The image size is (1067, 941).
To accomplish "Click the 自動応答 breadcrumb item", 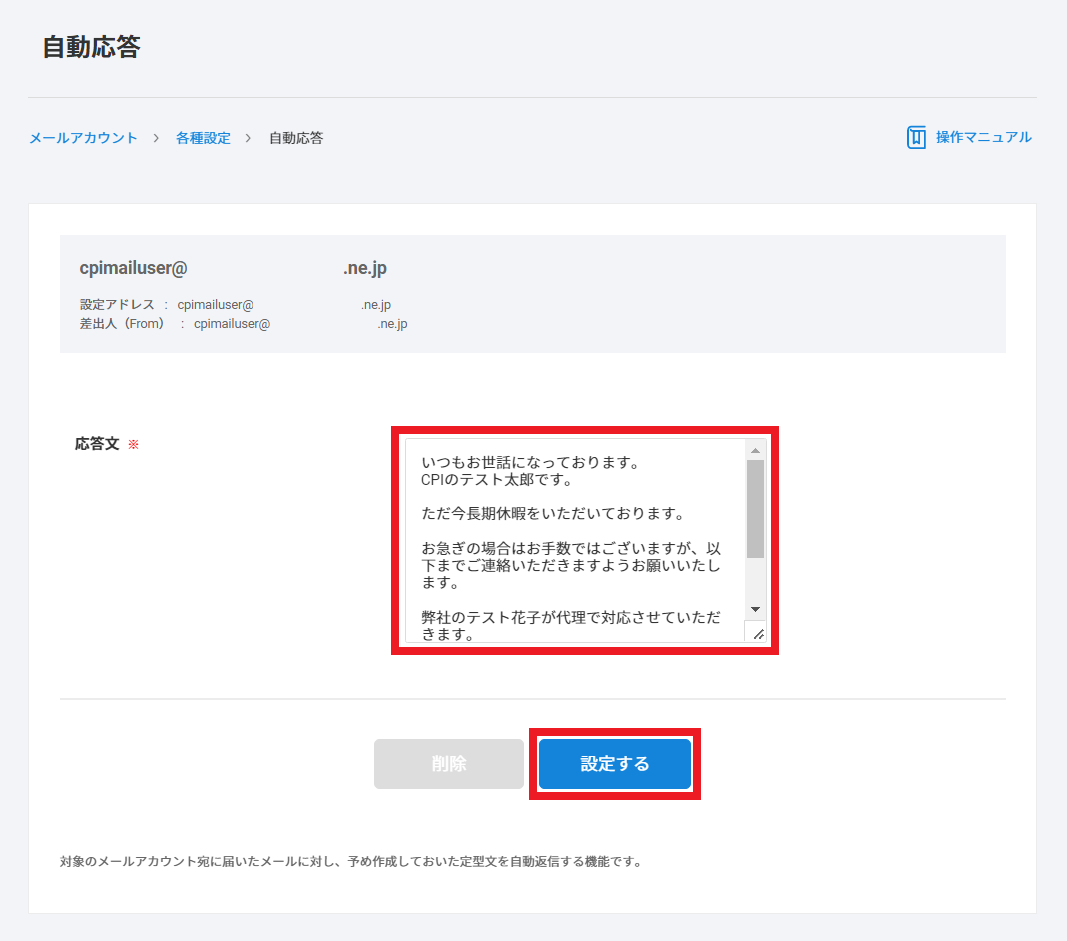I will [x=296, y=138].
